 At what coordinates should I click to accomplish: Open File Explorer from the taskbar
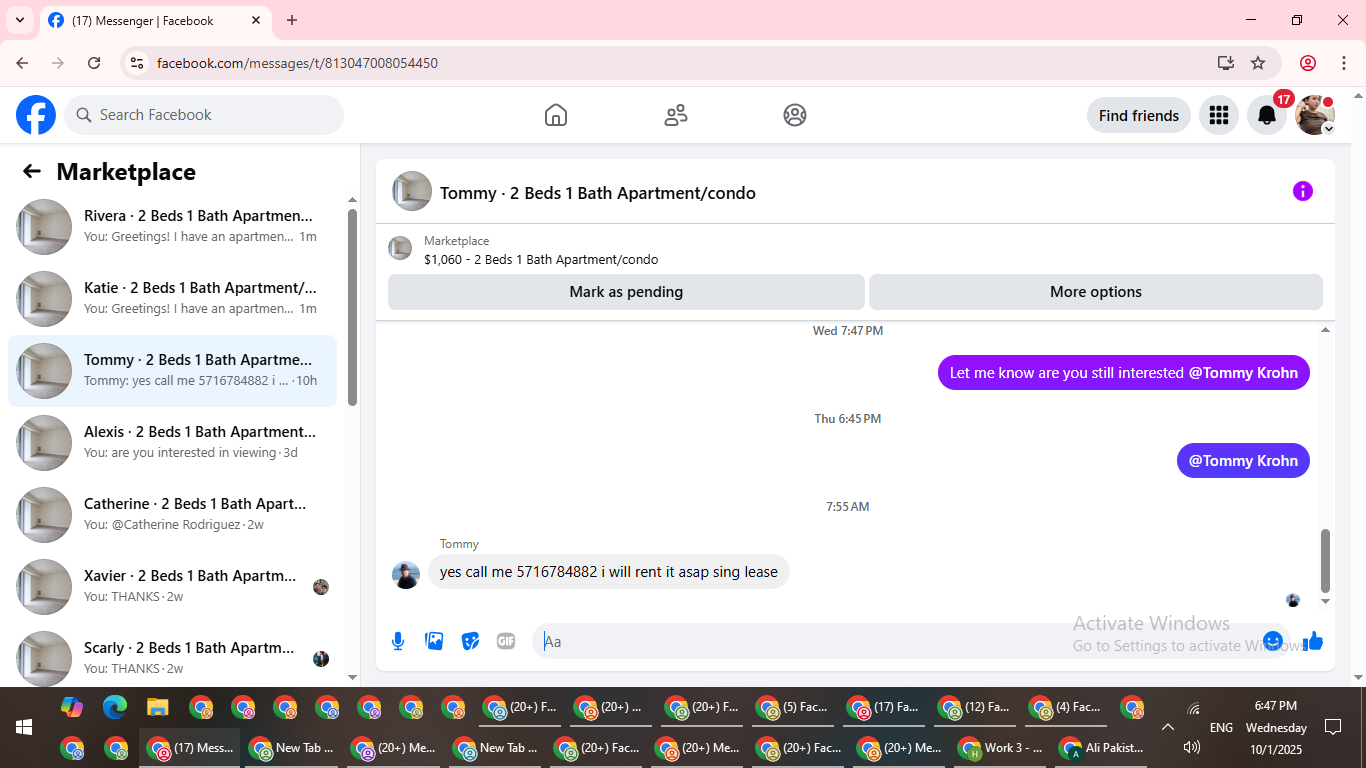158,707
